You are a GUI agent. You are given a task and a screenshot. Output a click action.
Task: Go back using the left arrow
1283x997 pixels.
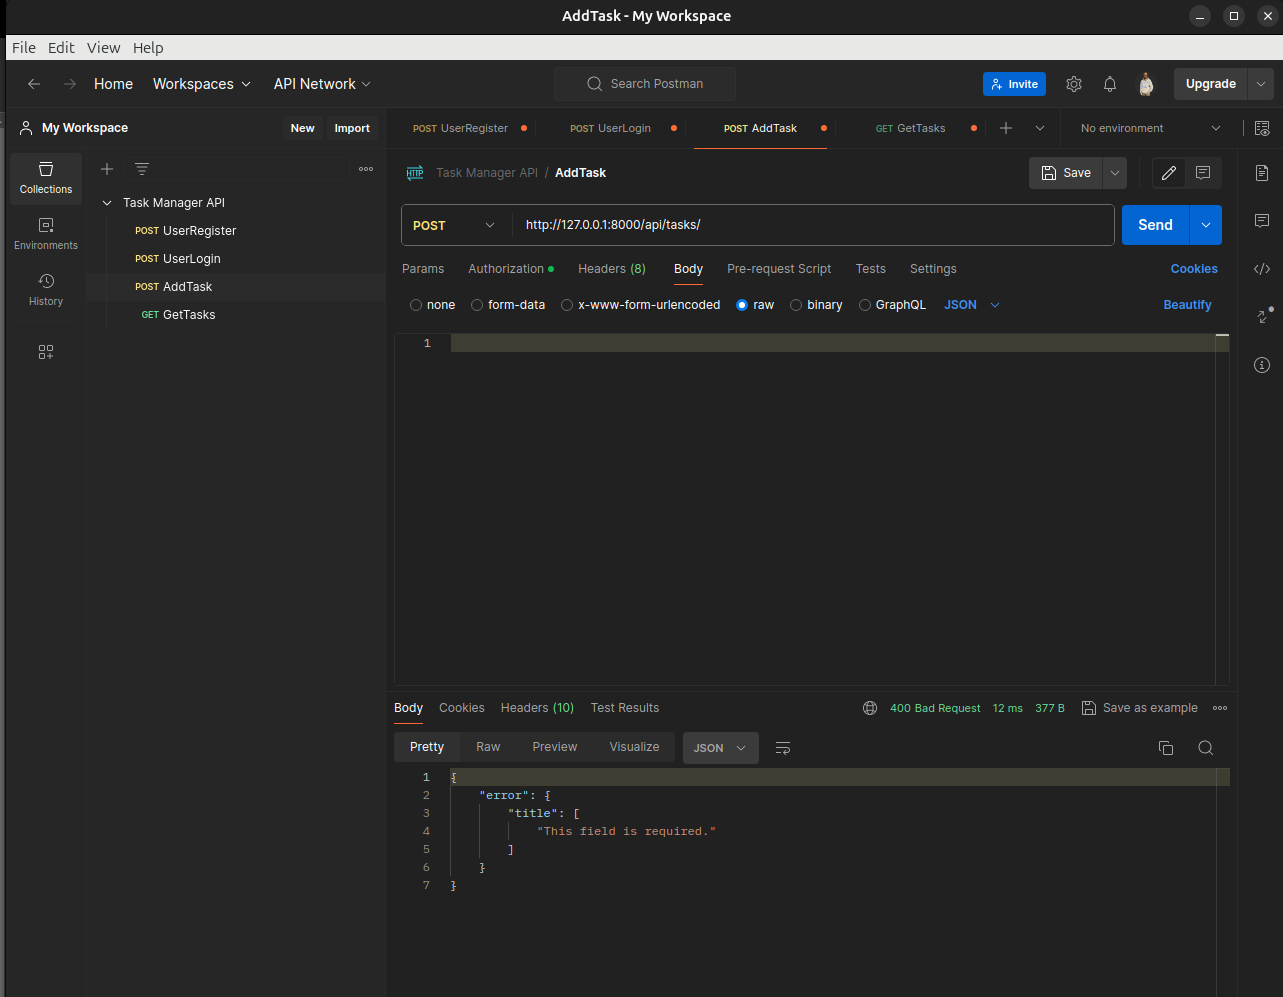point(34,84)
